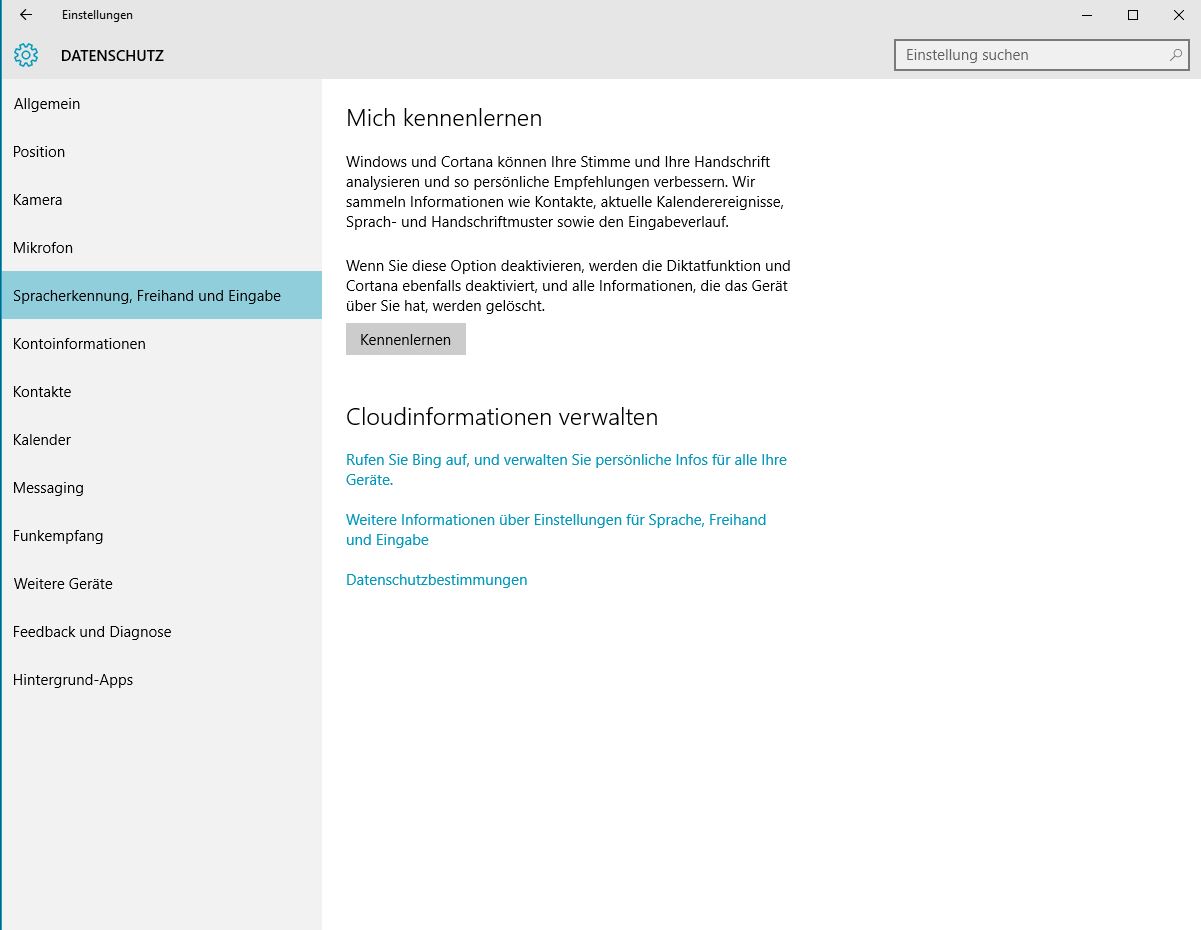Select Weitere Geräte in sidebar

point(161,584)
